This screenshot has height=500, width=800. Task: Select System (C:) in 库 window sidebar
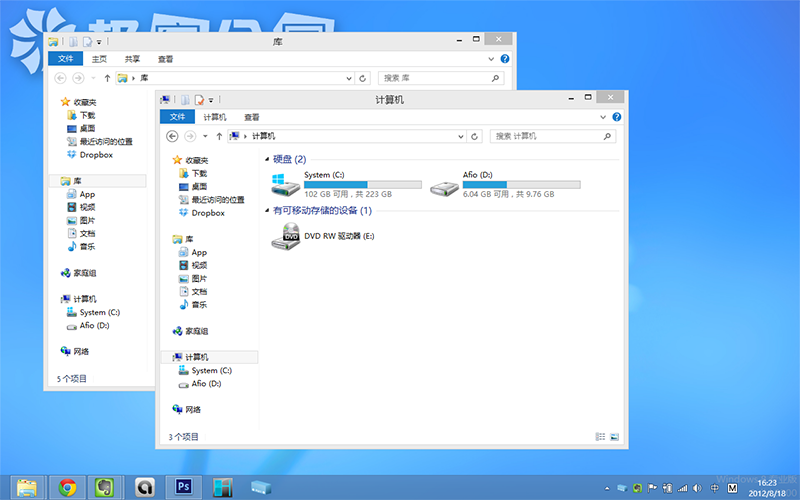(x=93, y=312)
